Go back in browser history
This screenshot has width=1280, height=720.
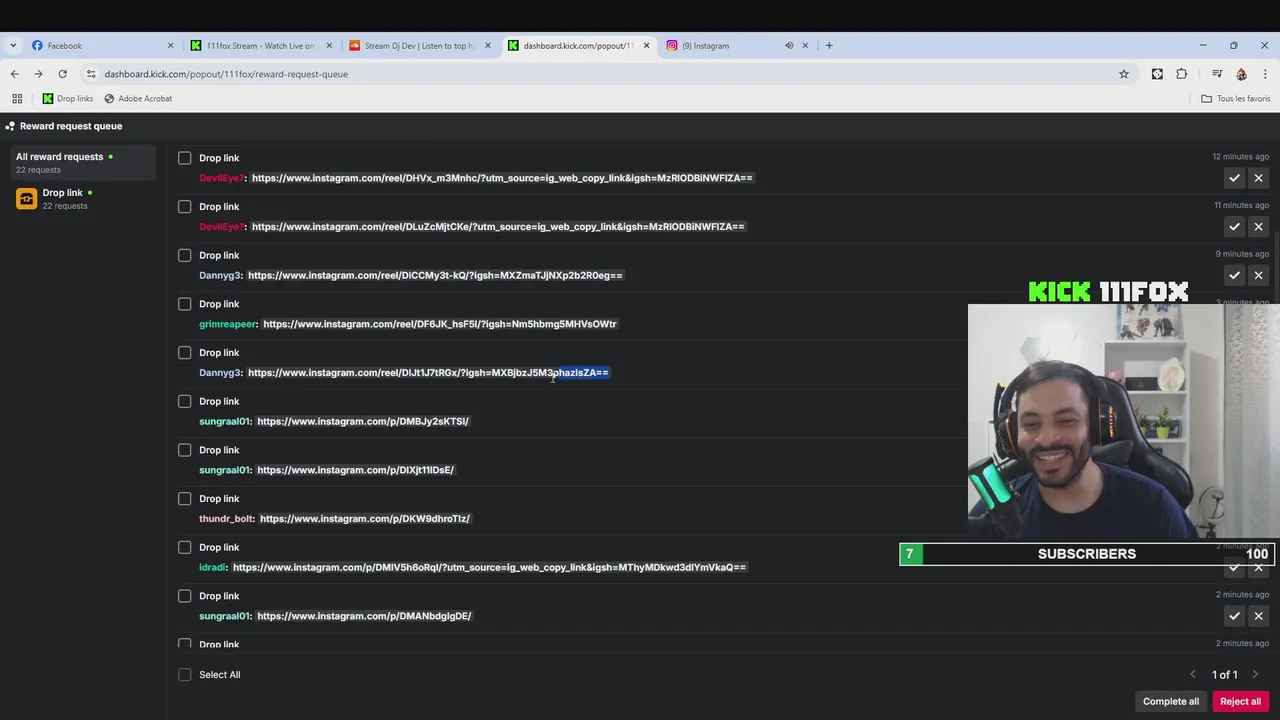tap(14, 74)
